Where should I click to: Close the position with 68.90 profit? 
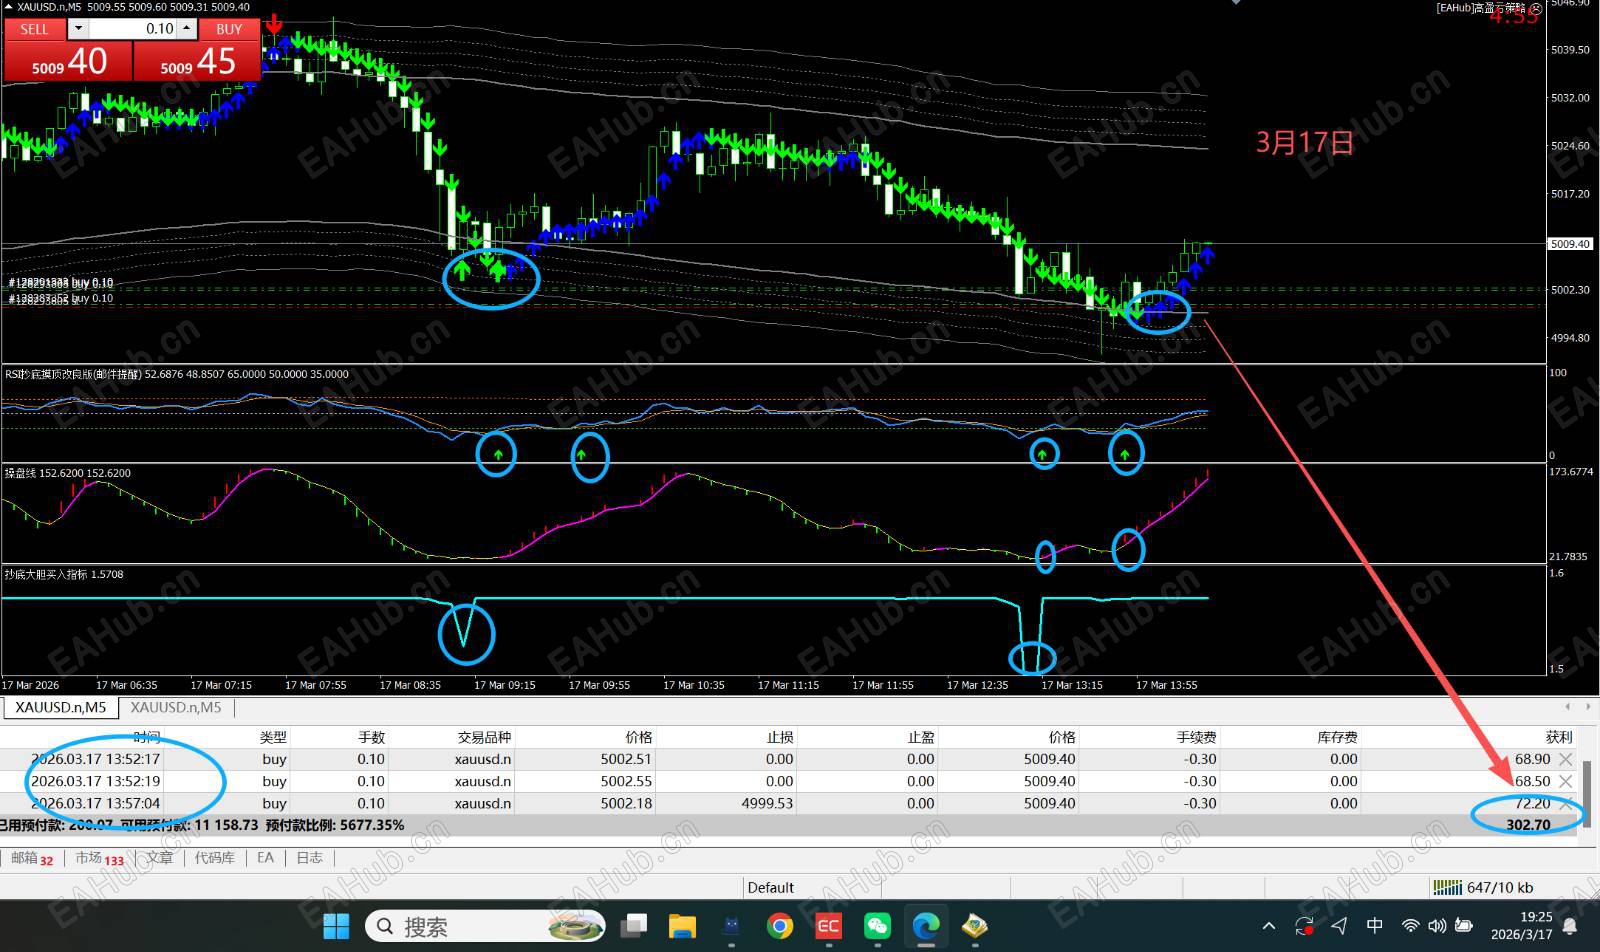coord(1566,759)
